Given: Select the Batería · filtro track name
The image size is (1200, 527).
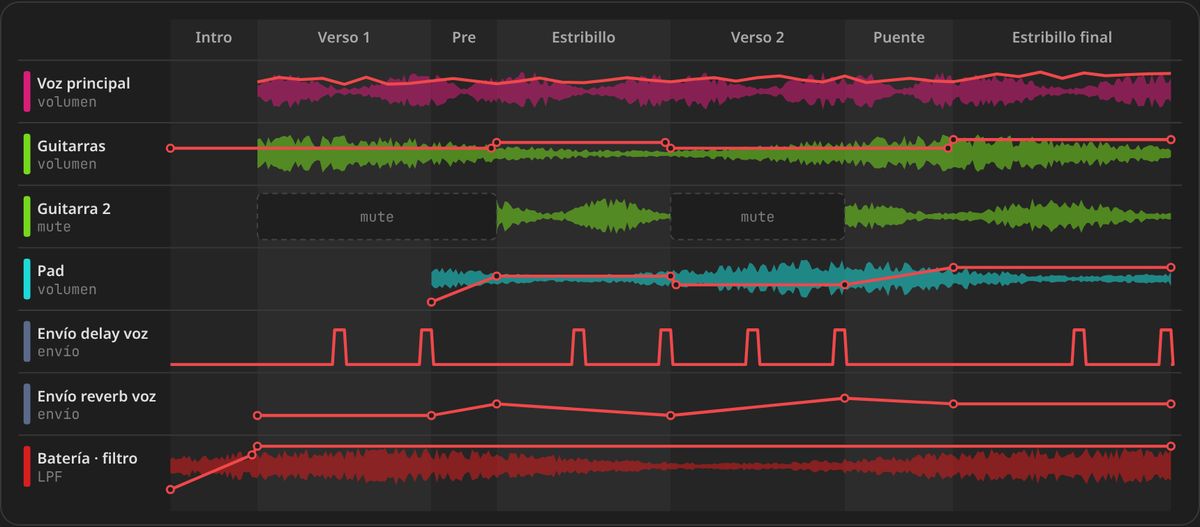Looking at the screenshot, I should (87, 458).
